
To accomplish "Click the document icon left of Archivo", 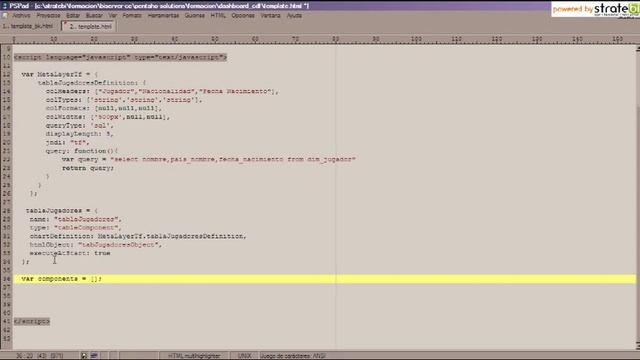I will coord(5,16).
